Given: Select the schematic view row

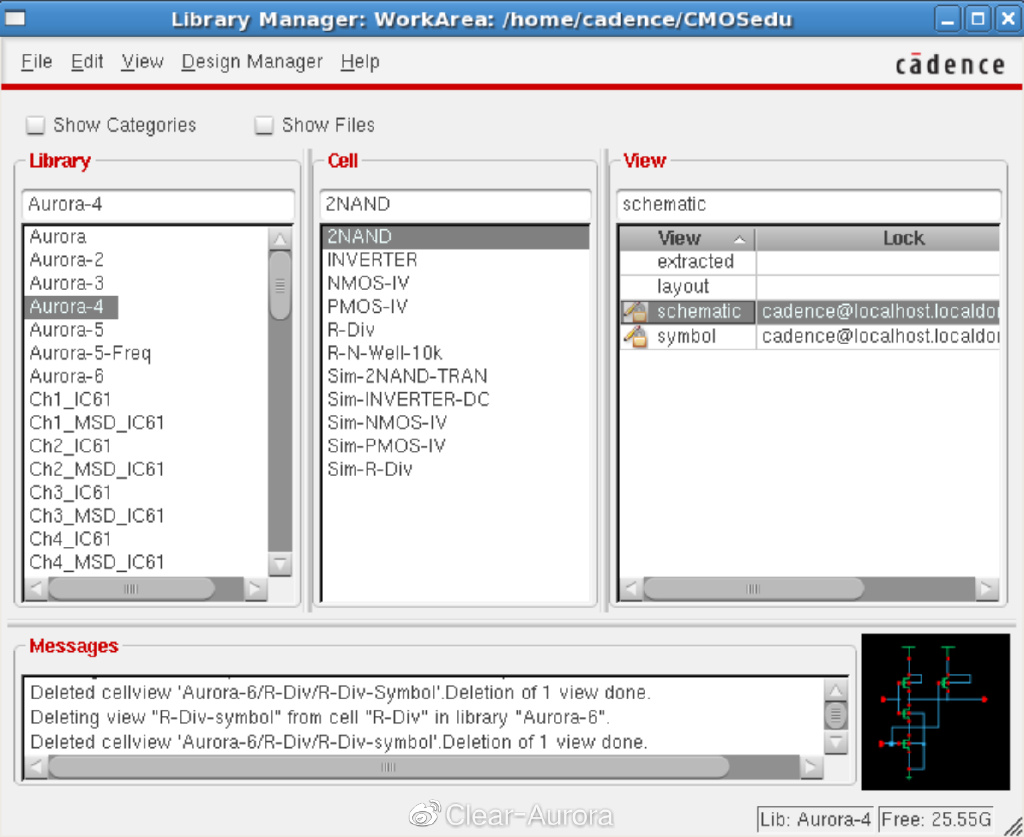Looking at the screenshot, I should point(809,311).
